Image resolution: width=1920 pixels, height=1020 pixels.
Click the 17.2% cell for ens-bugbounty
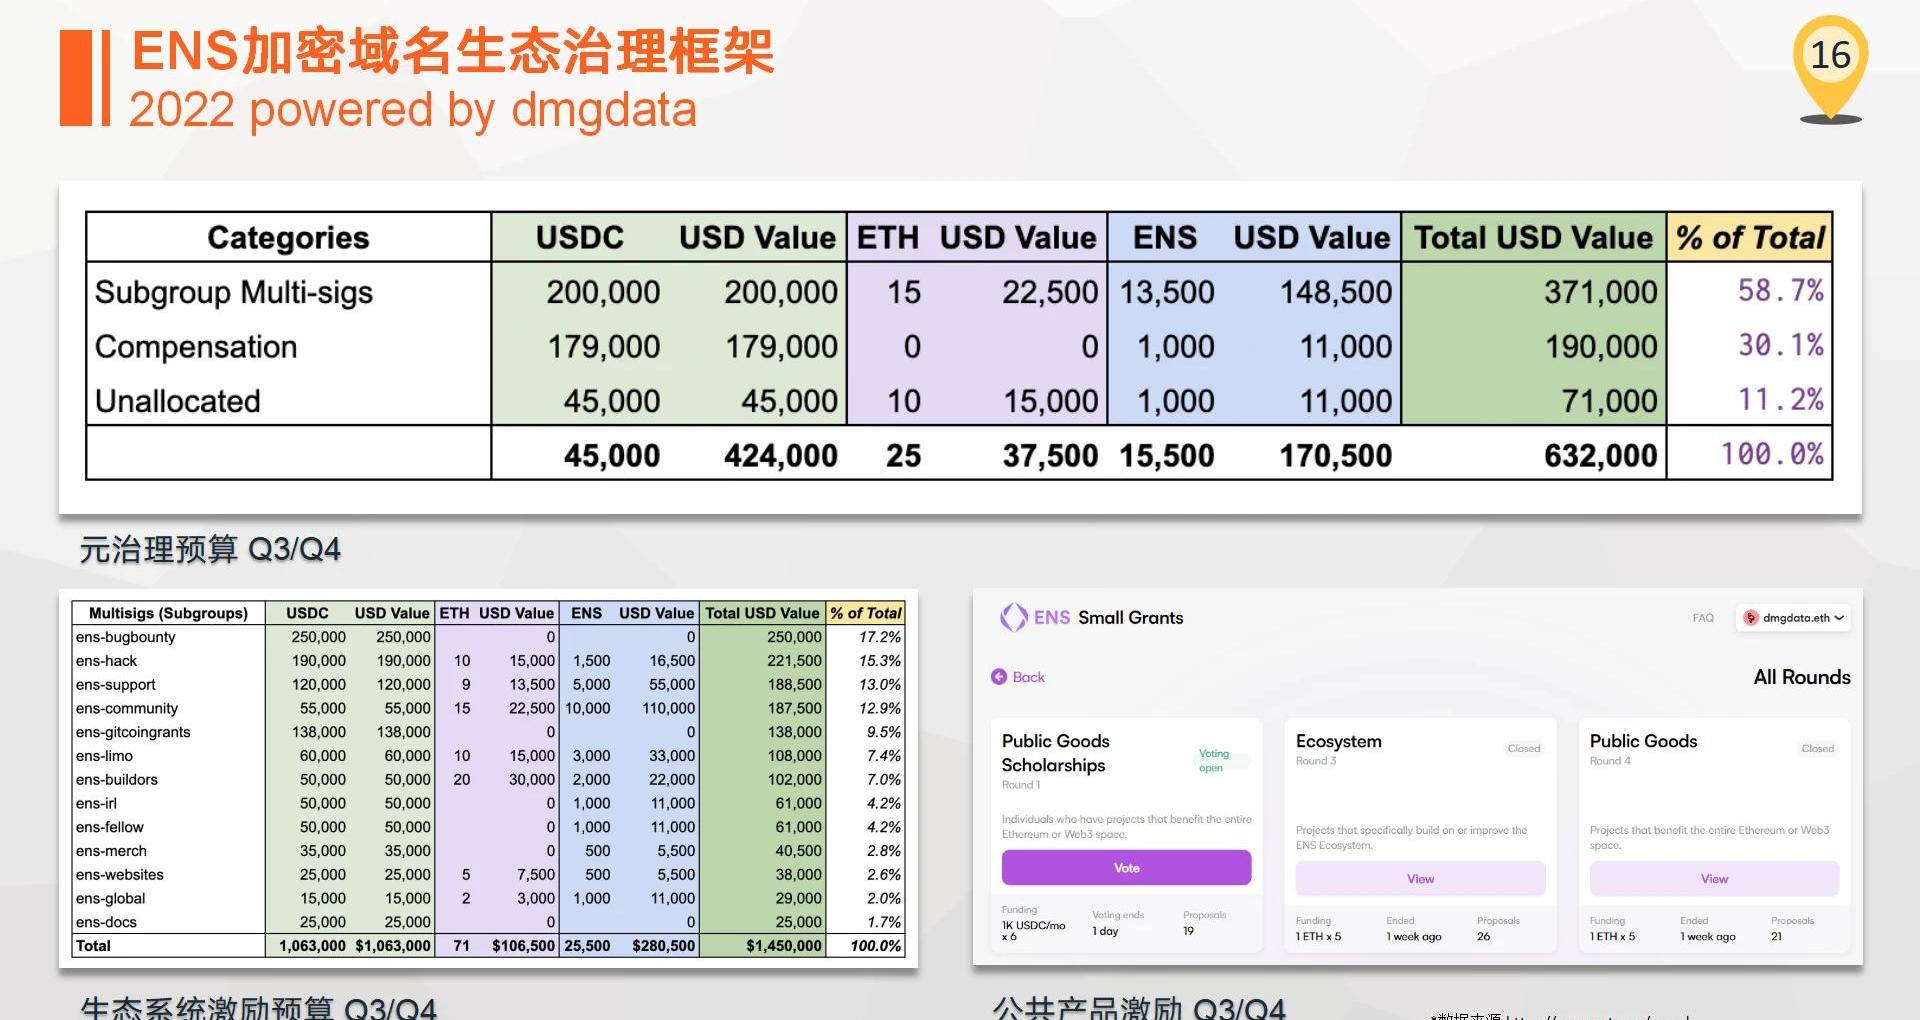880,637
